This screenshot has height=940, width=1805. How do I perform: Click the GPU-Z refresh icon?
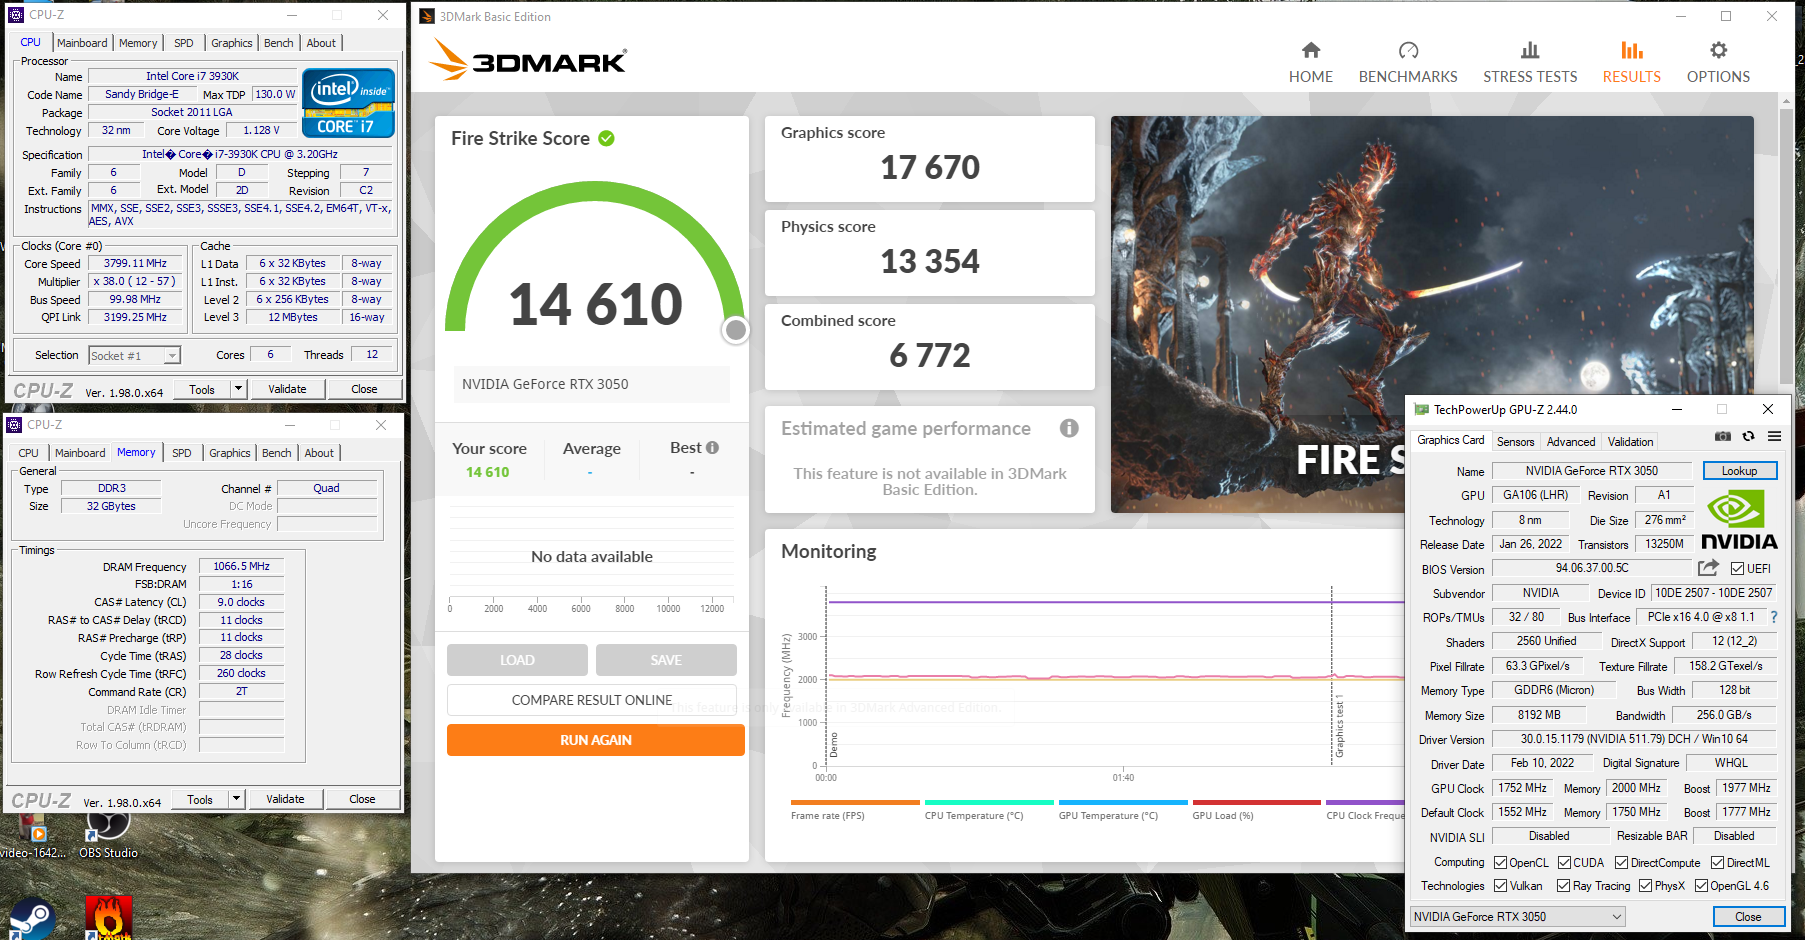1748,436
